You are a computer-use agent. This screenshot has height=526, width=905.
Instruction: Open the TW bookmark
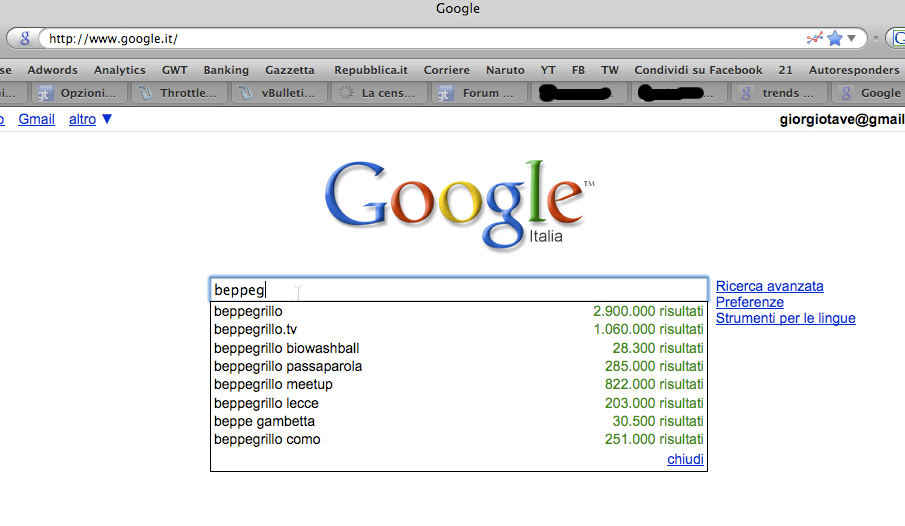pyautogui.click(x=609, y=70)
